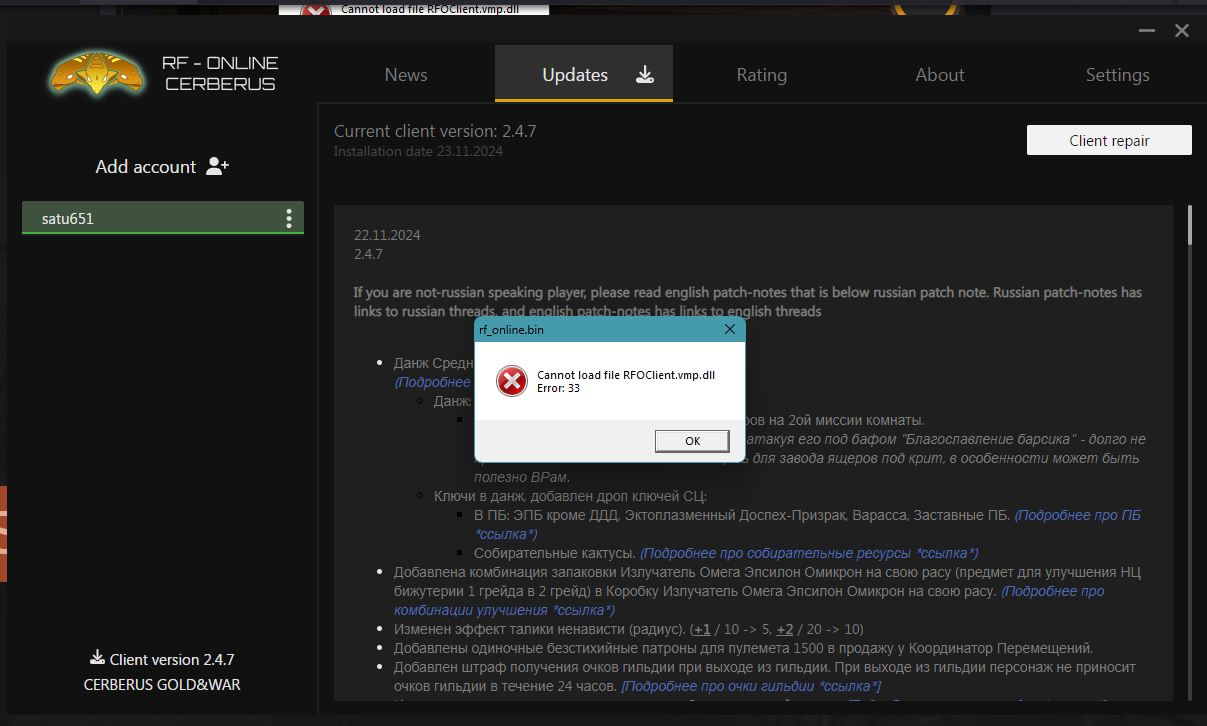Switch to the Rating tab
Viewport: 1207px width, 726px height.
(762, 75)
